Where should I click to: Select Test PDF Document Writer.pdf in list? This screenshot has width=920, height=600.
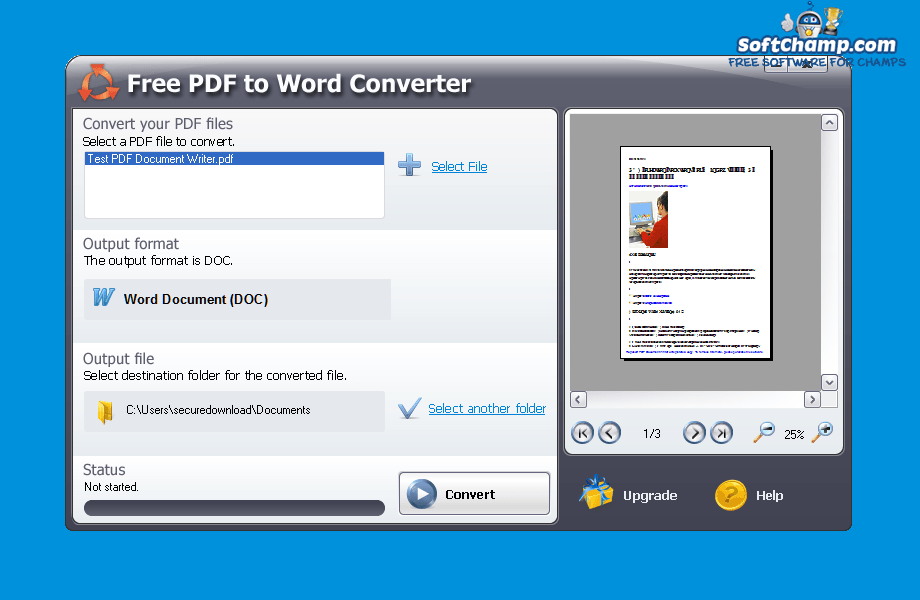pos(234,159)
